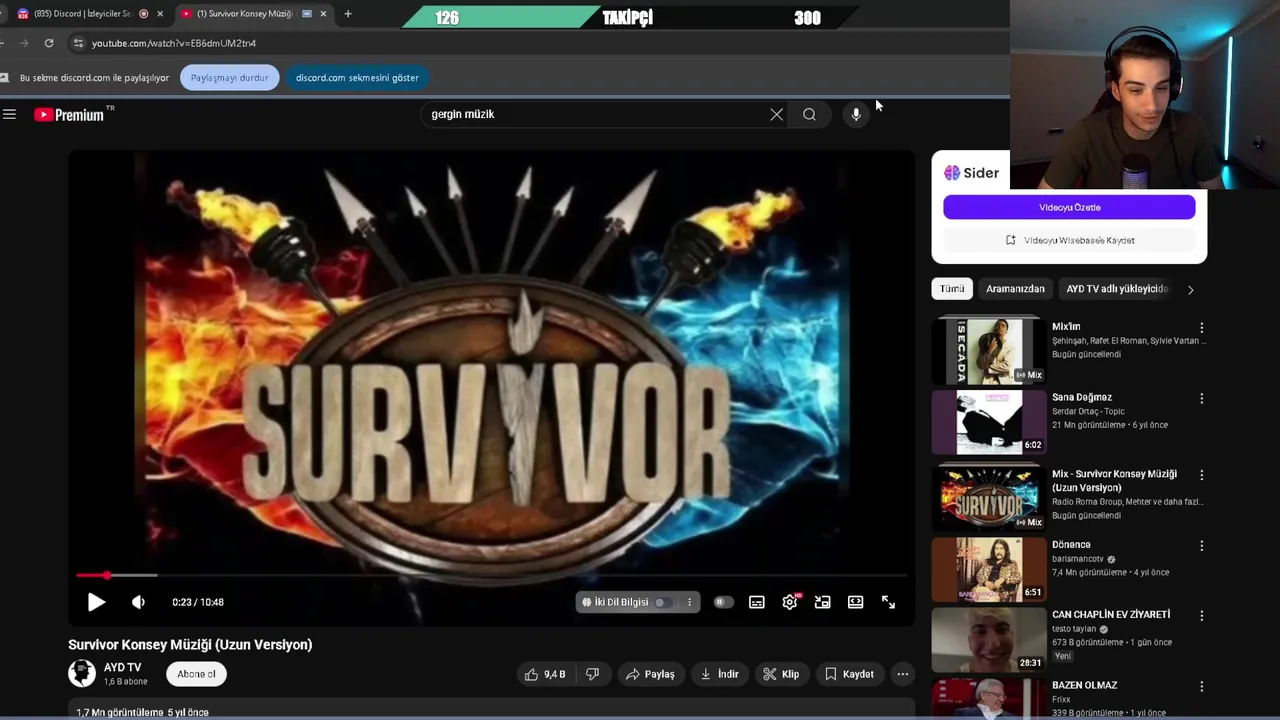This screenshot has height=720, width=1280.
Task: Open options for Sana Değmez
Action: click(1202, 398)
